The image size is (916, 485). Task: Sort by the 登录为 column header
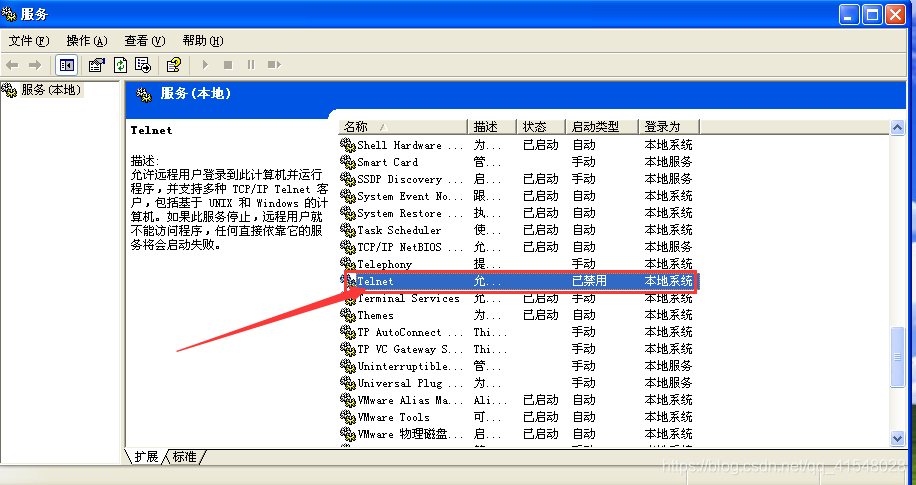pyautogui.click(x=669, y=127)
